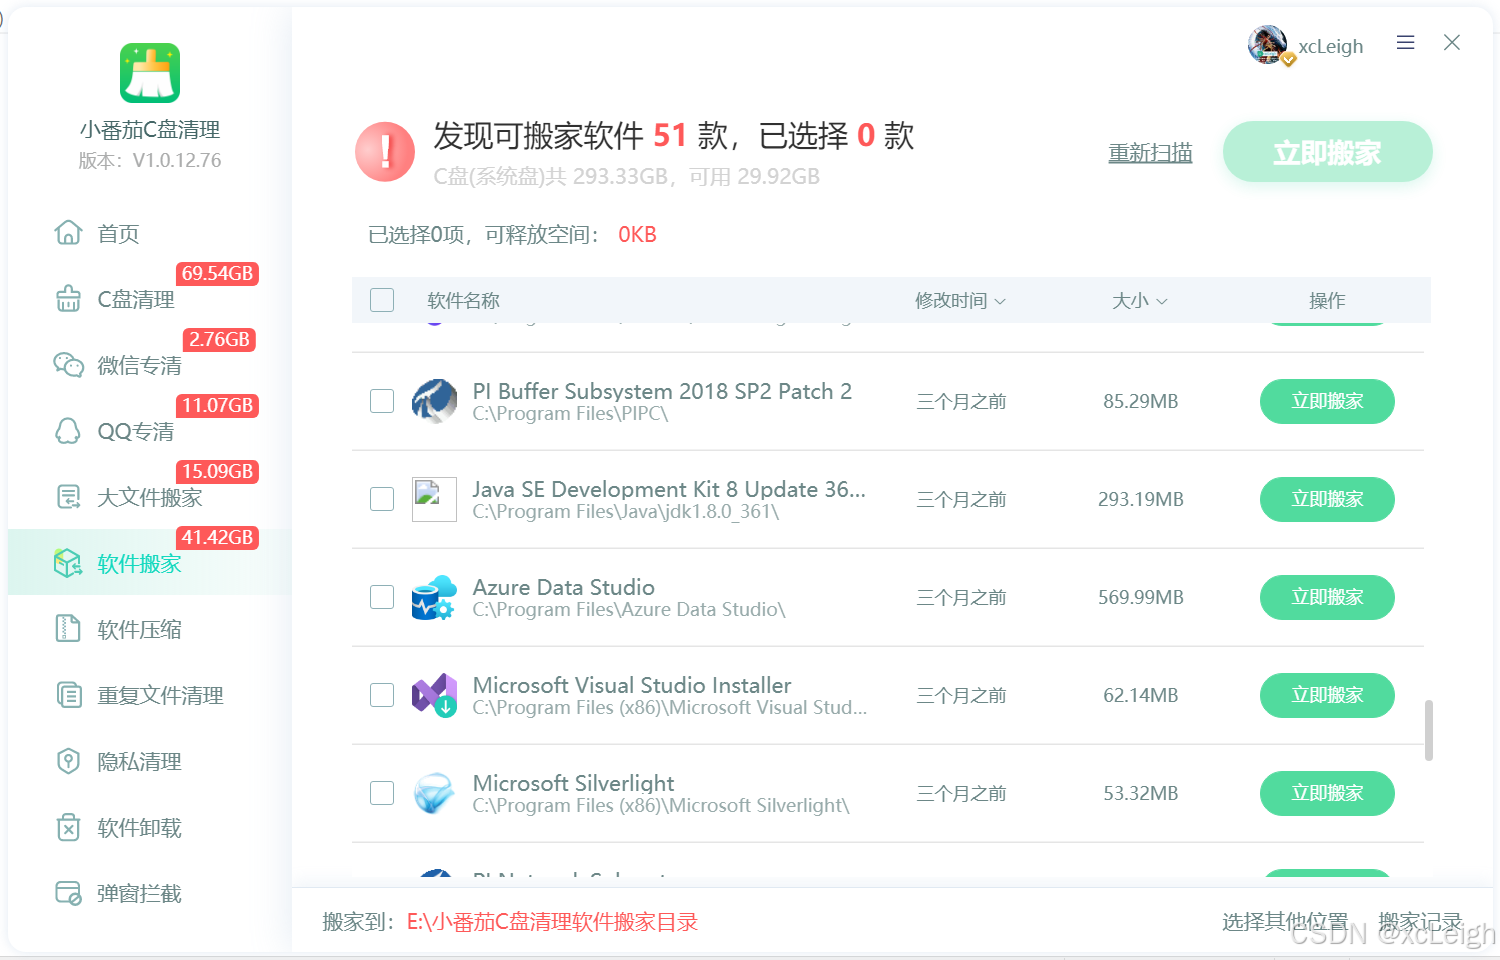Click the 69.54GB badge on C盘清理

(217, 273)
